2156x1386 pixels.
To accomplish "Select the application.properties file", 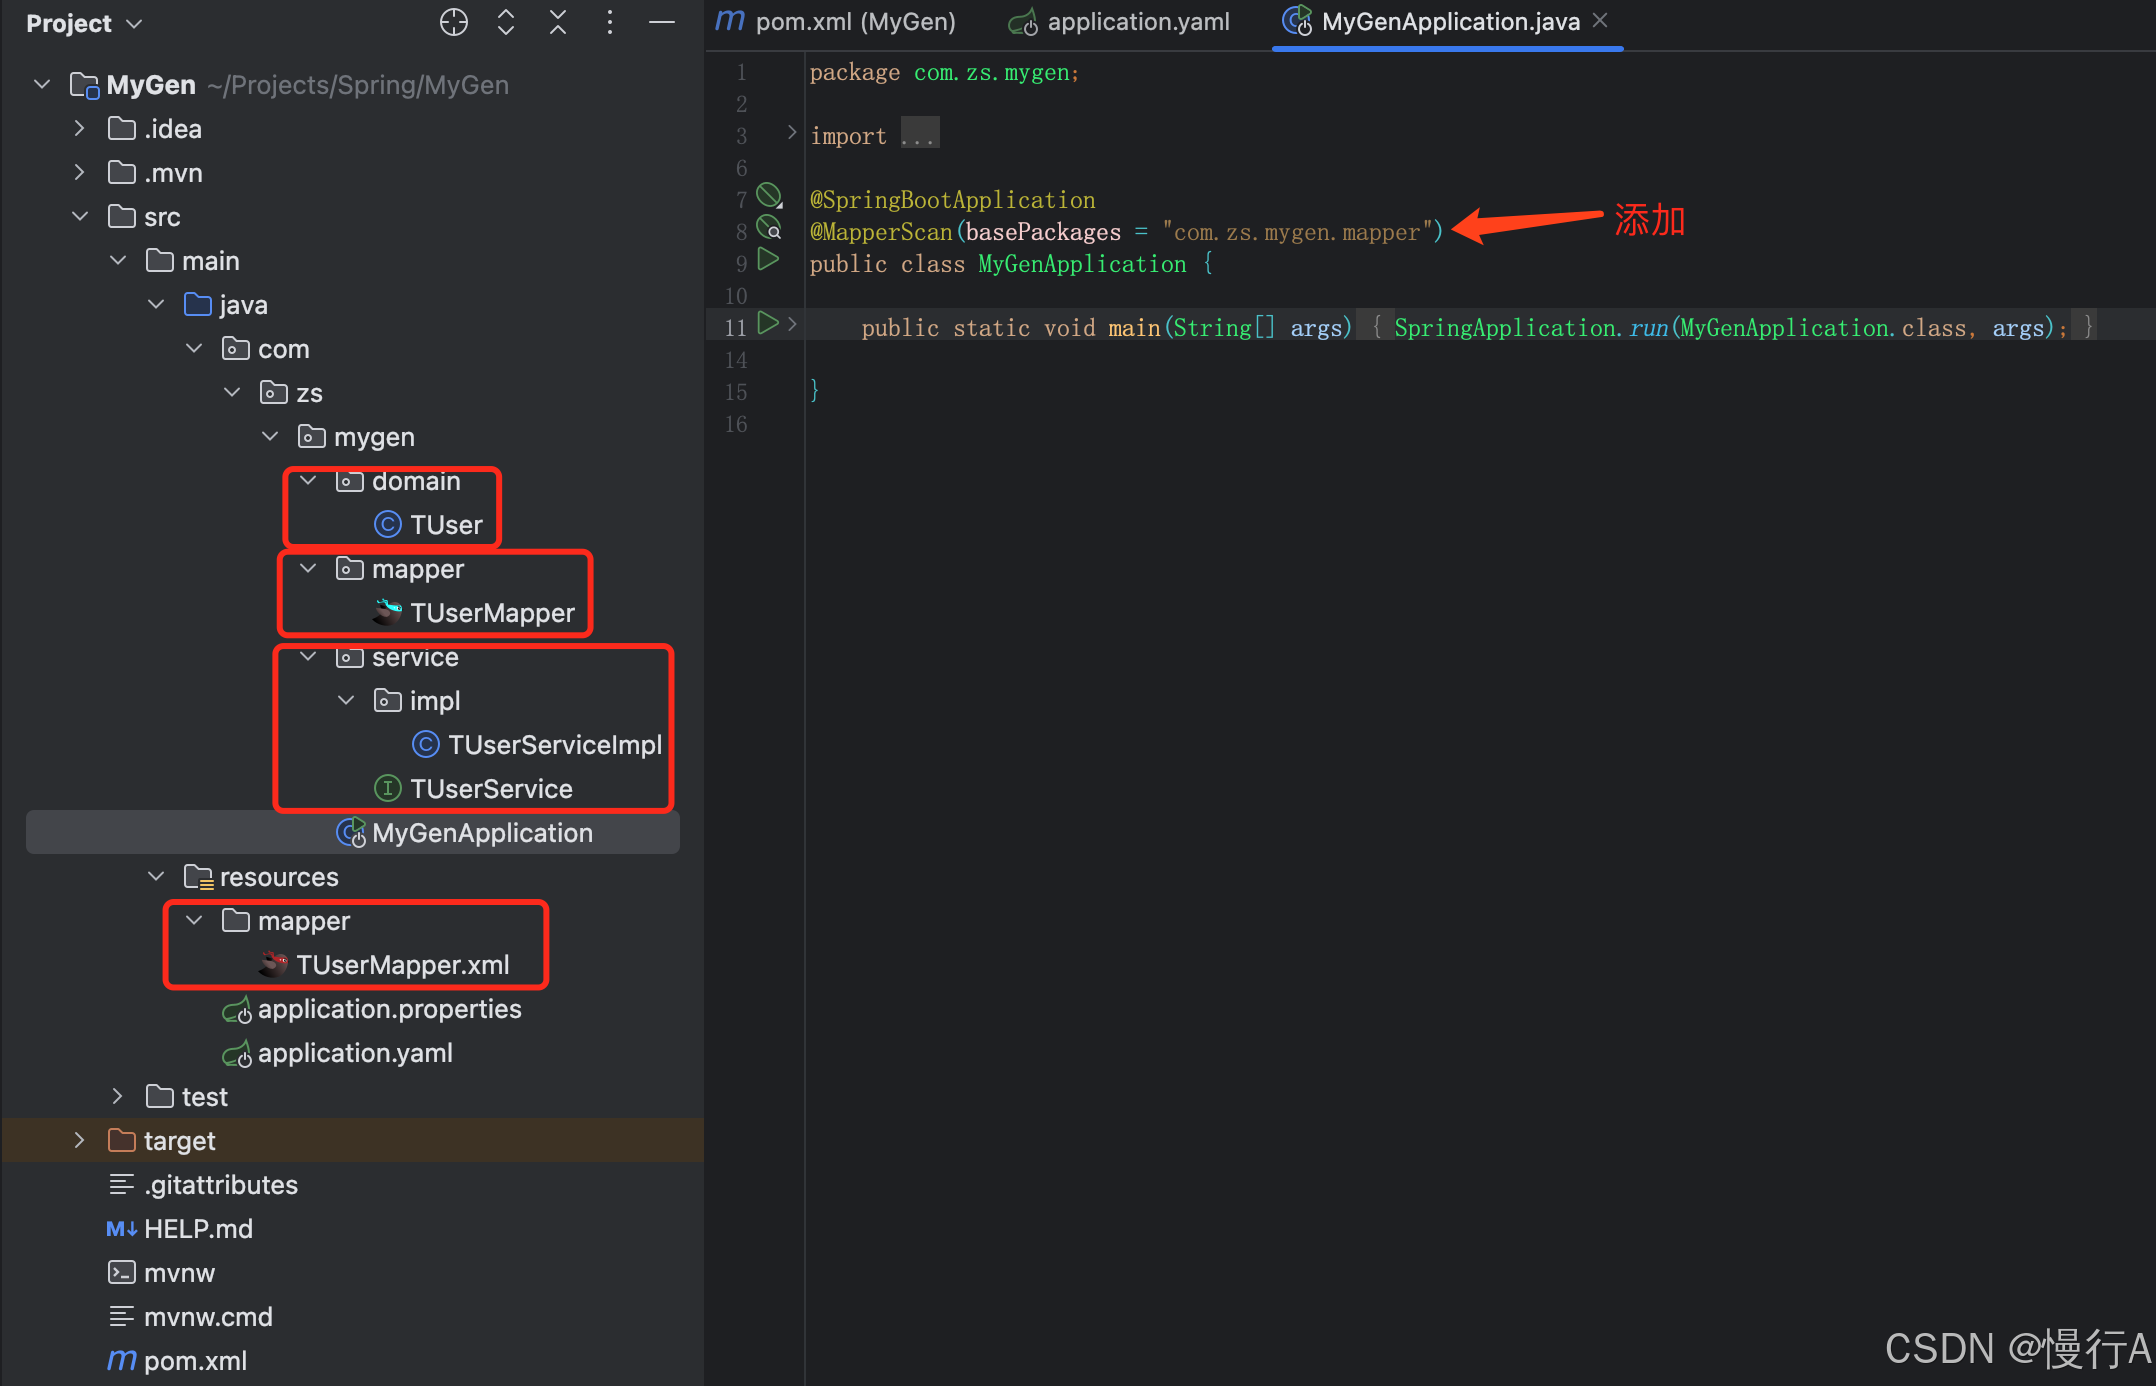I will point(390,1009).
